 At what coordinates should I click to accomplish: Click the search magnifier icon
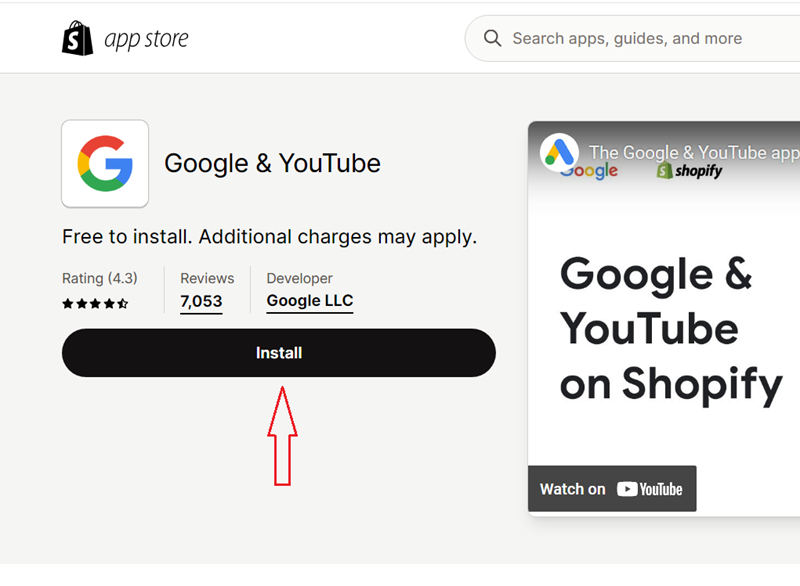(x=492, y=38)
